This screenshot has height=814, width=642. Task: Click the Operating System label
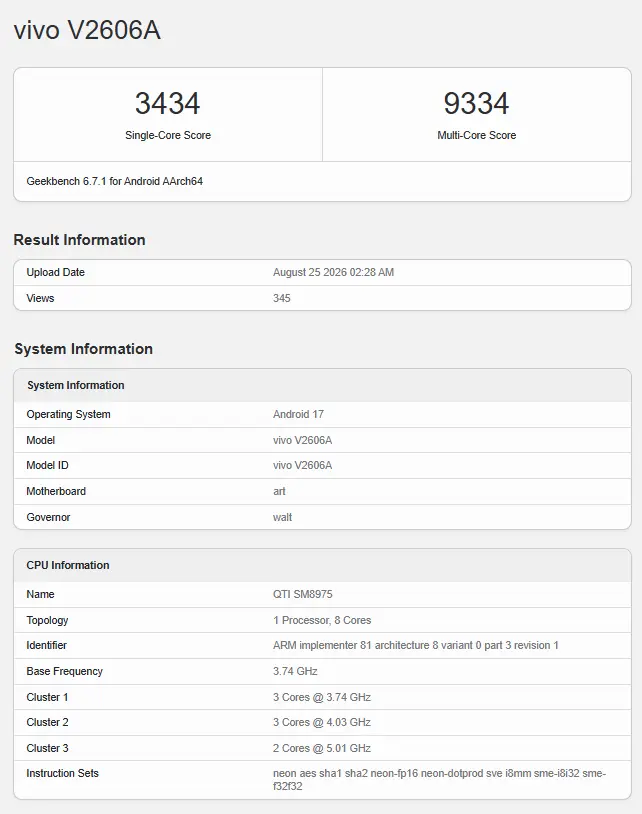pos(69,414)
